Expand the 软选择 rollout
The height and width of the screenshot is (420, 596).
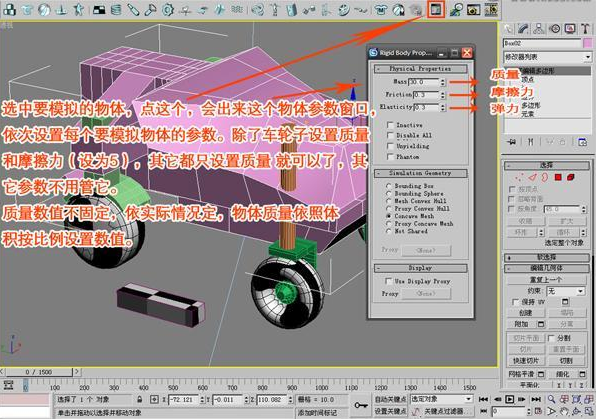click(547, 258)
